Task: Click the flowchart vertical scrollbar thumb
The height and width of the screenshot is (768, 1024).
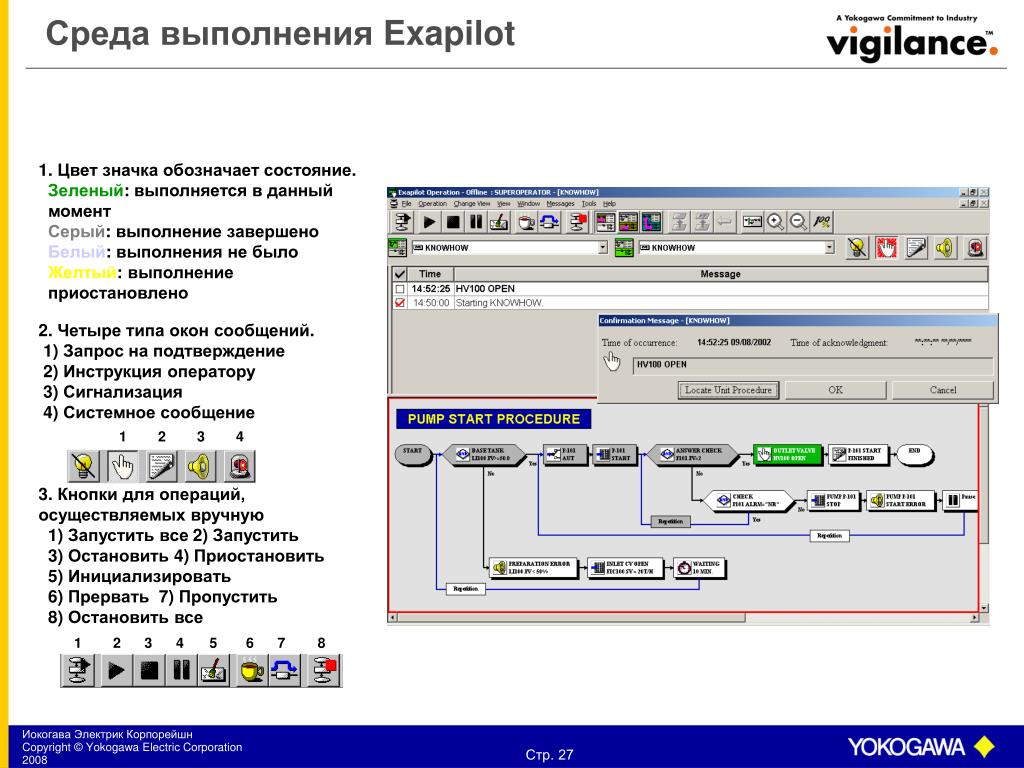Action: click(x=984, y=474)
